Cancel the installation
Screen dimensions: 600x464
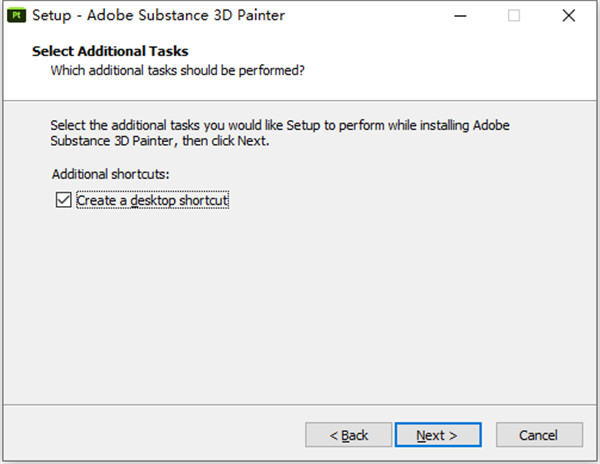click(539, 435)
